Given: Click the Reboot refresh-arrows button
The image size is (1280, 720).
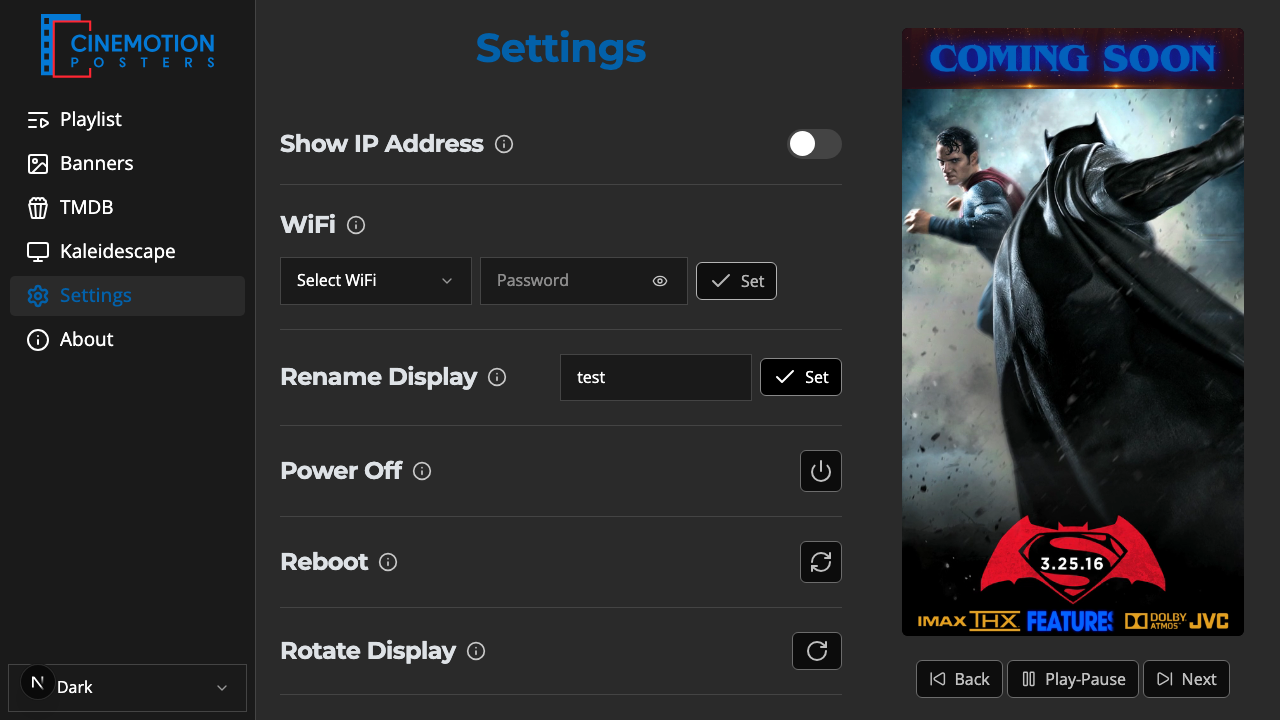Looking at the screenshot, I should (x=821, y=562).
